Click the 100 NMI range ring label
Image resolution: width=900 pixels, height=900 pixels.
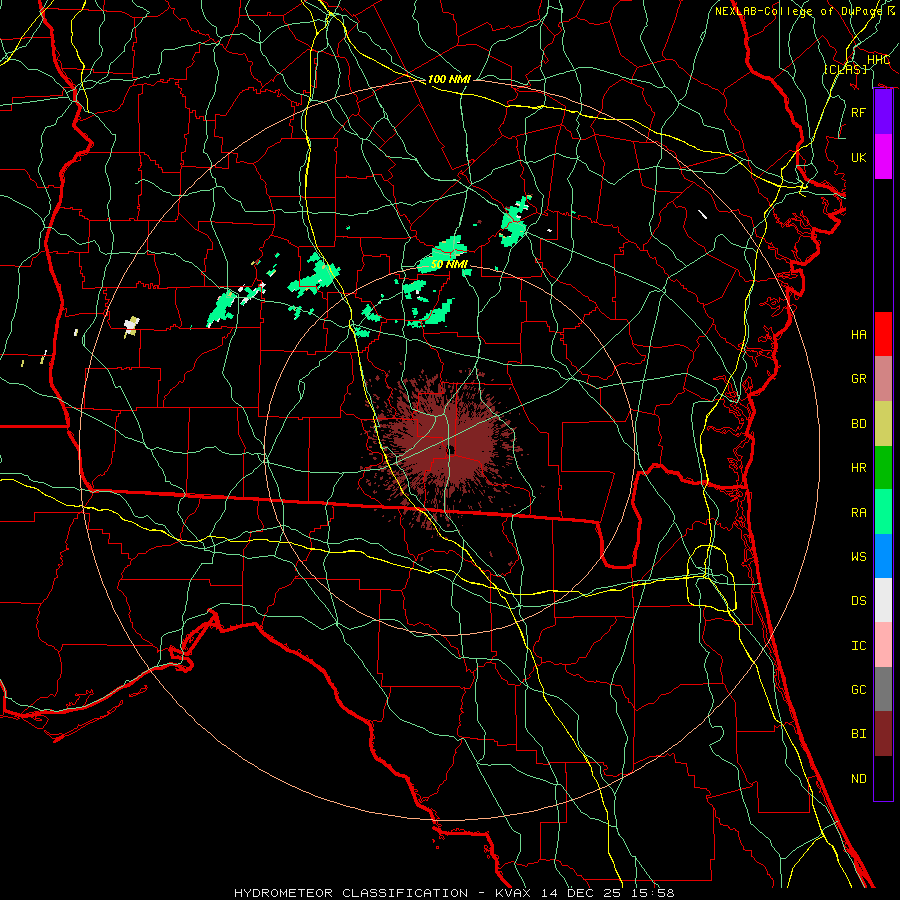449,79
